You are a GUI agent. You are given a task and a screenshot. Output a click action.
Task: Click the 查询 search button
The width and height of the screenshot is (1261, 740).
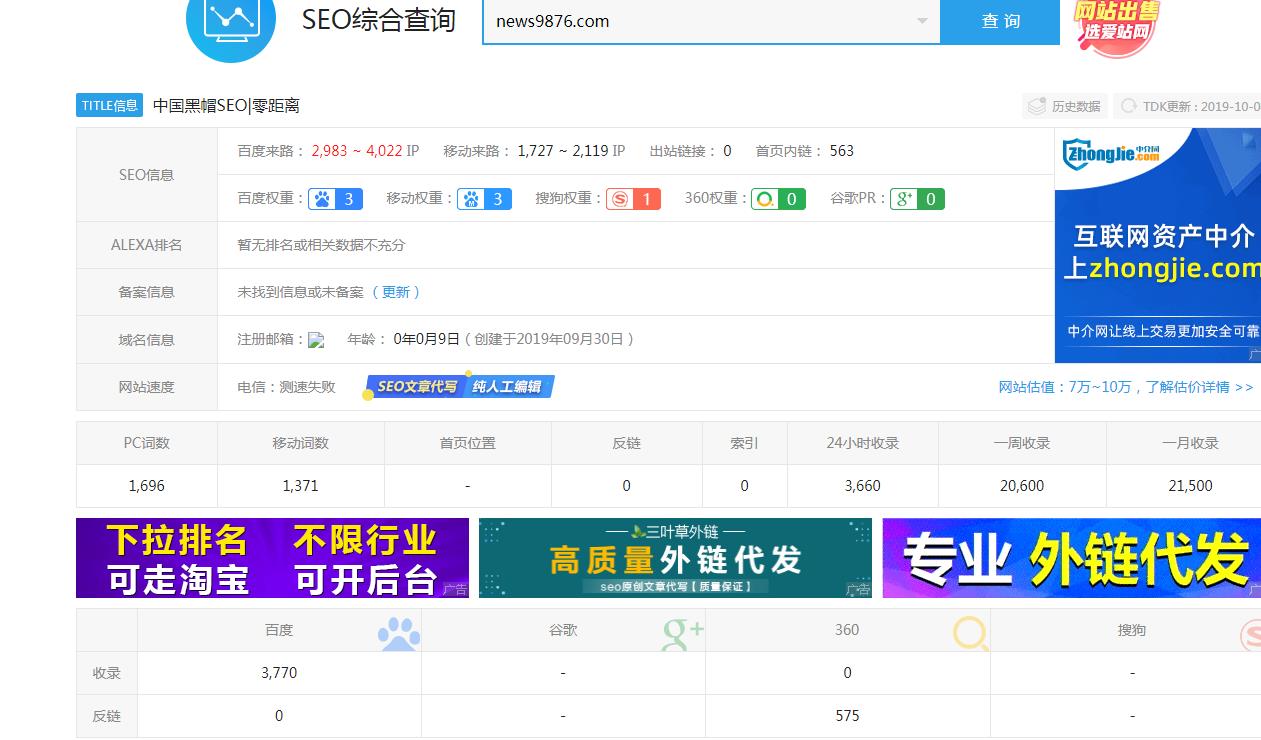[1000, 21]
